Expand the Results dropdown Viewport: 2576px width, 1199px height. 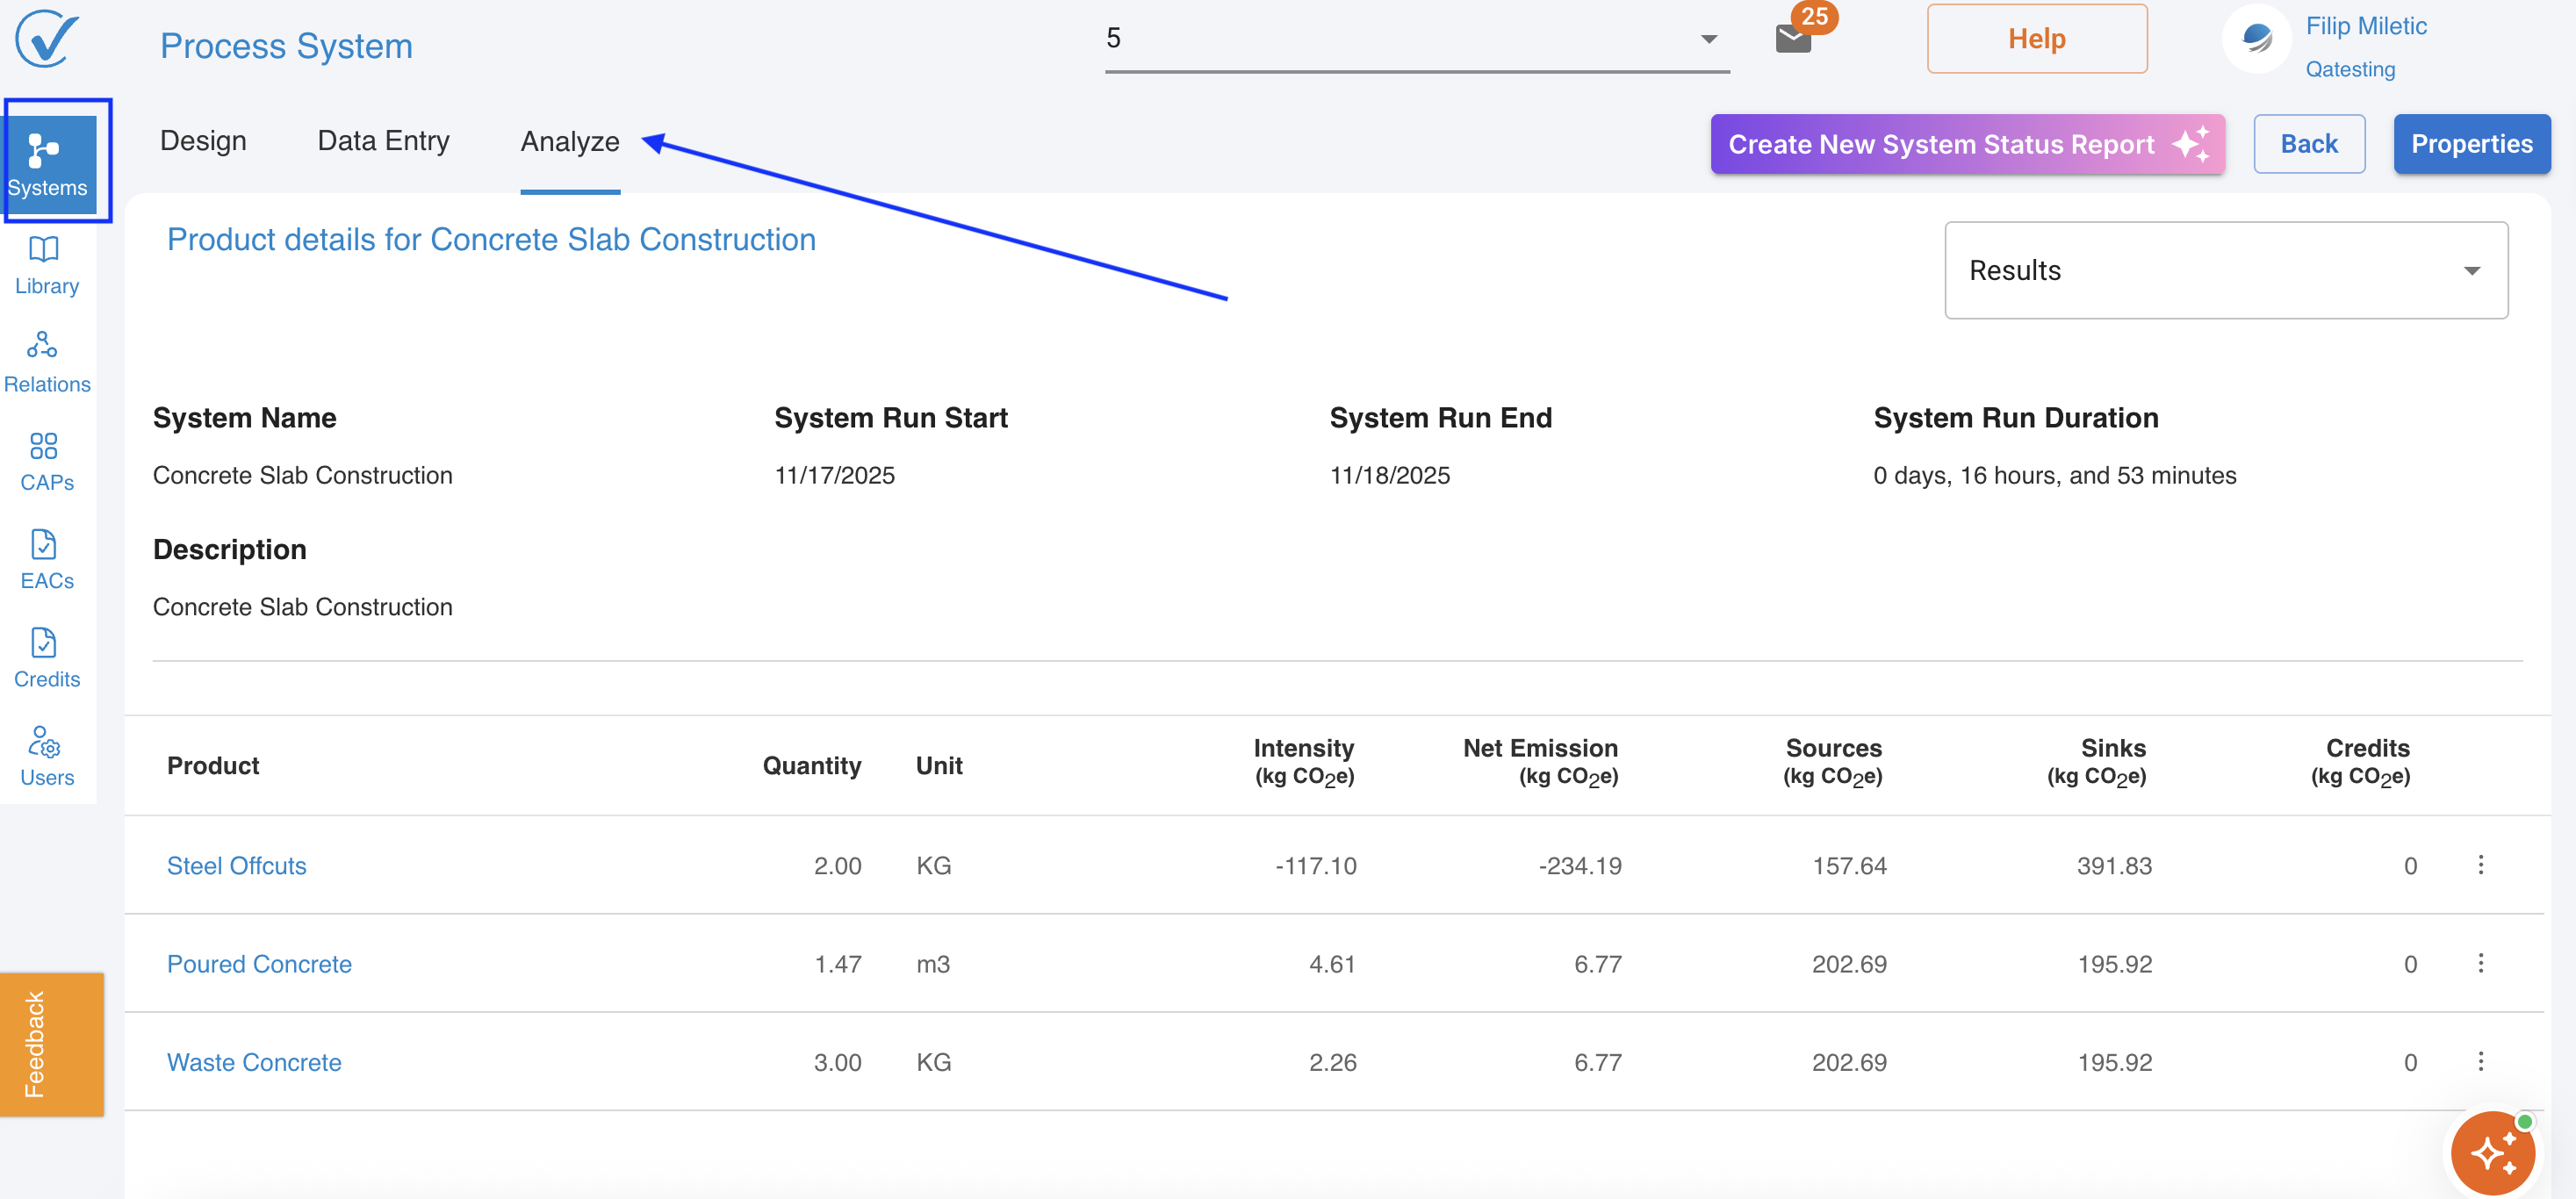click(2225, 270)
